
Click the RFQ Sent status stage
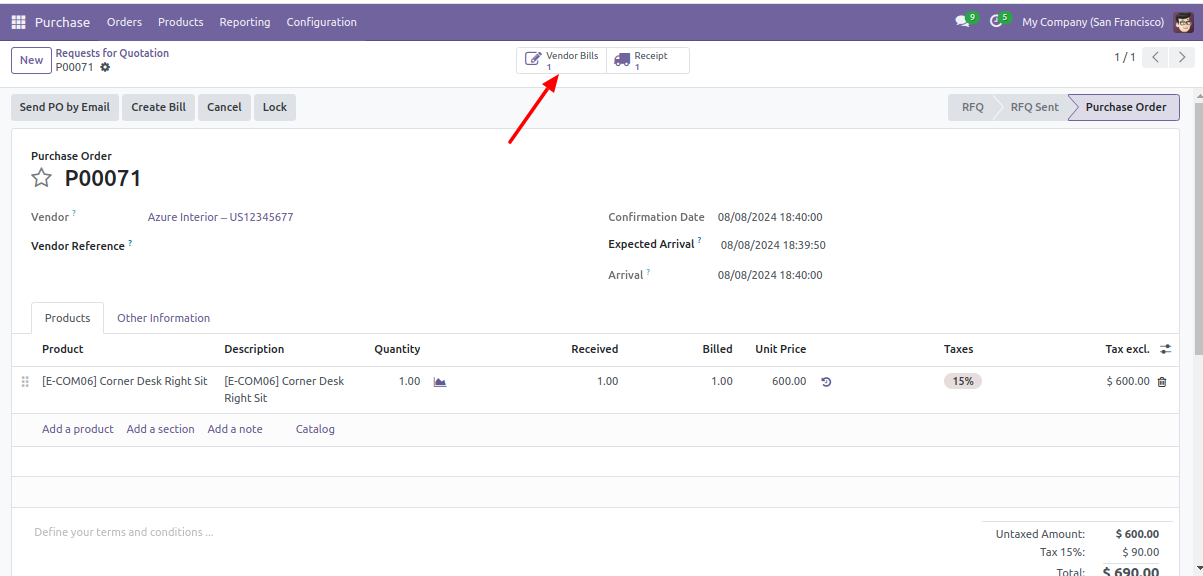click(1034, 107)
